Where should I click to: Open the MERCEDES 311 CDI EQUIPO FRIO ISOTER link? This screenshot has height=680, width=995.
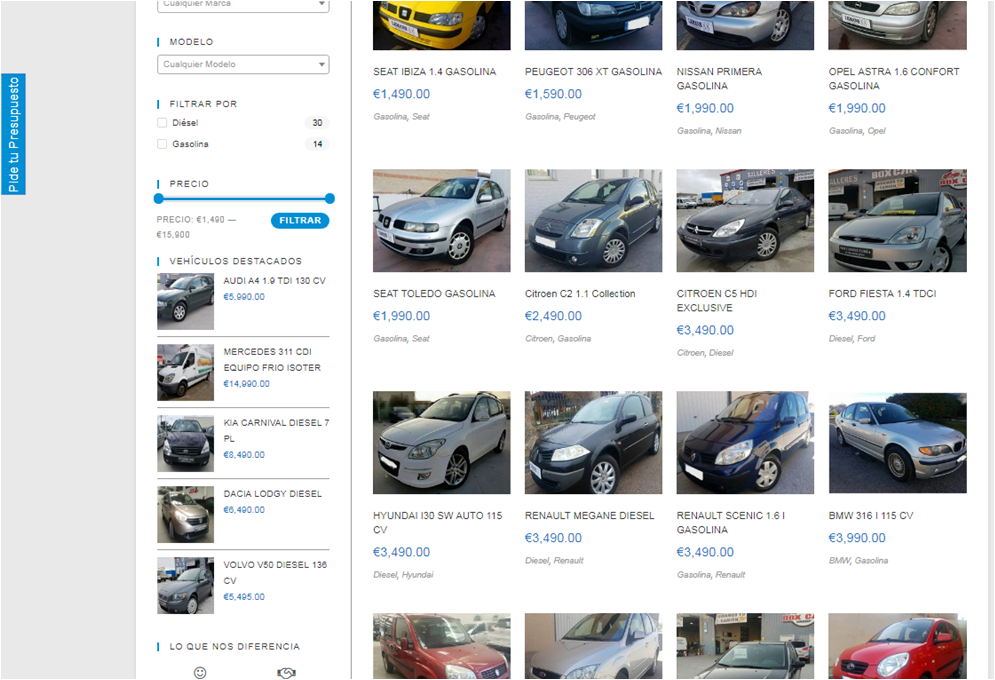272,359
